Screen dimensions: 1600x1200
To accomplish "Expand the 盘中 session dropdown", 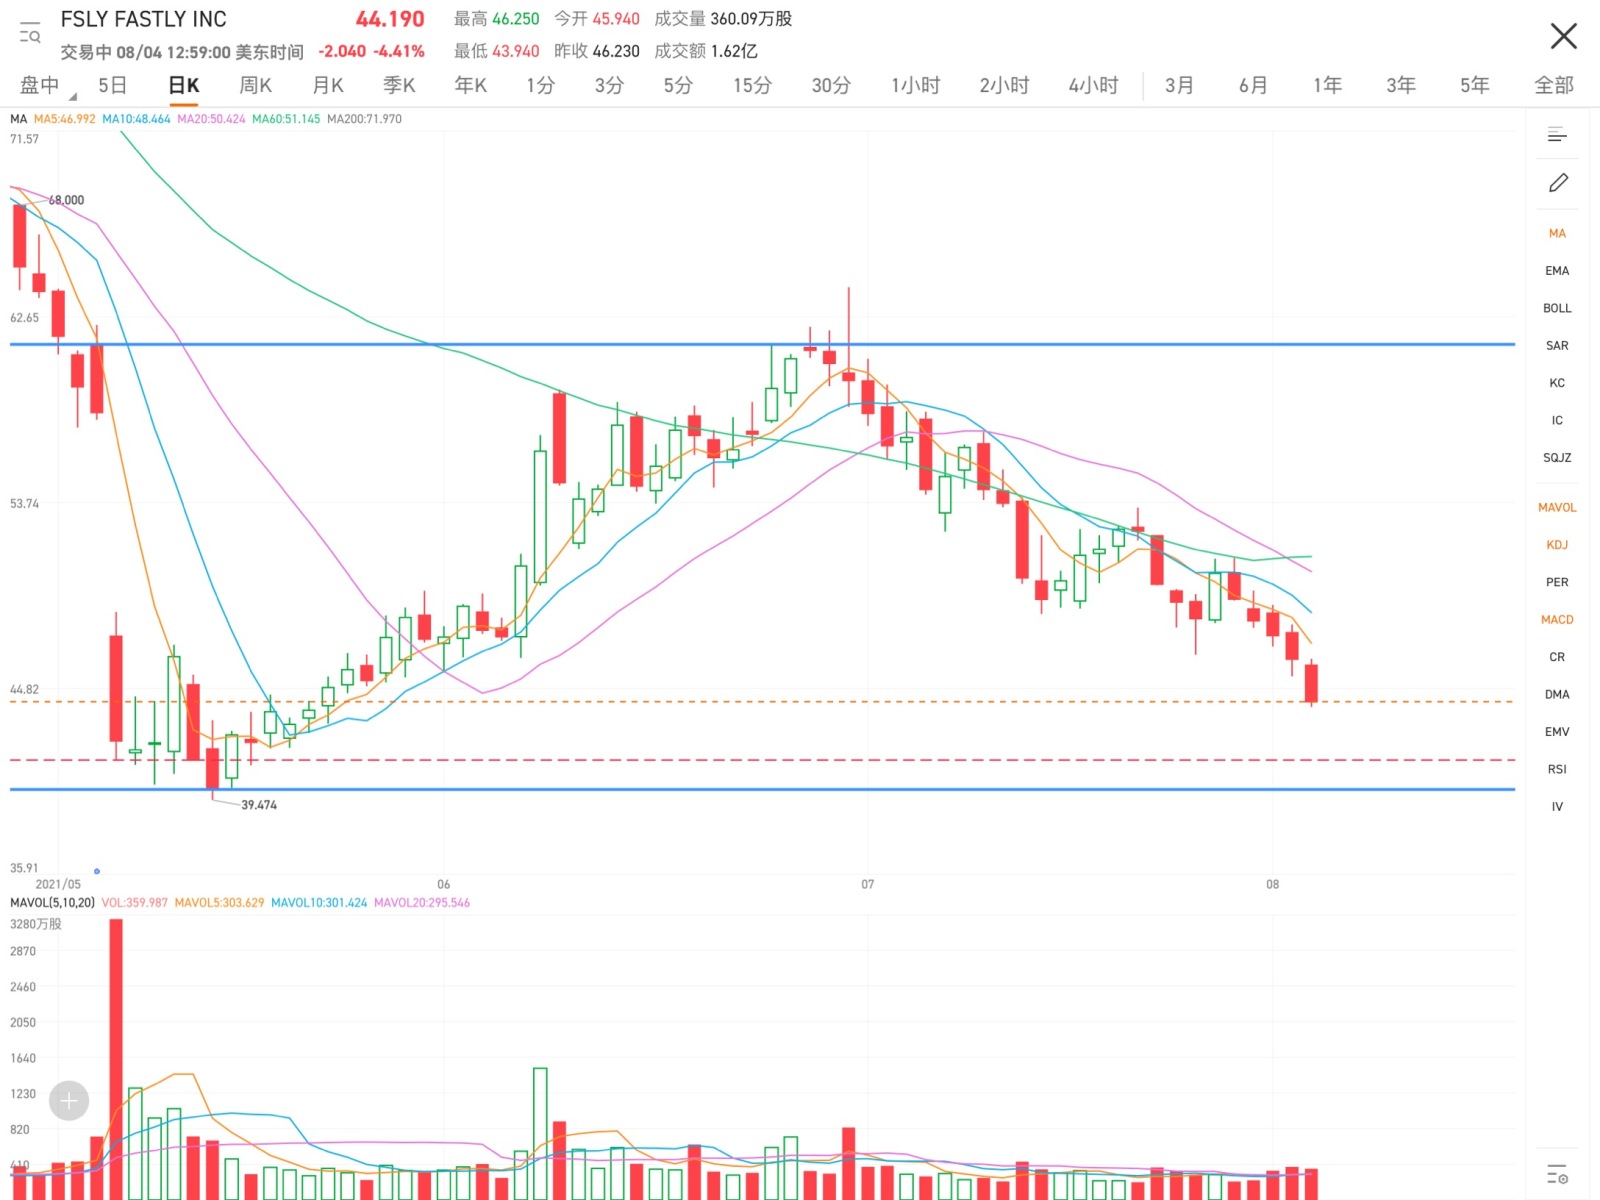I will 47,86.
